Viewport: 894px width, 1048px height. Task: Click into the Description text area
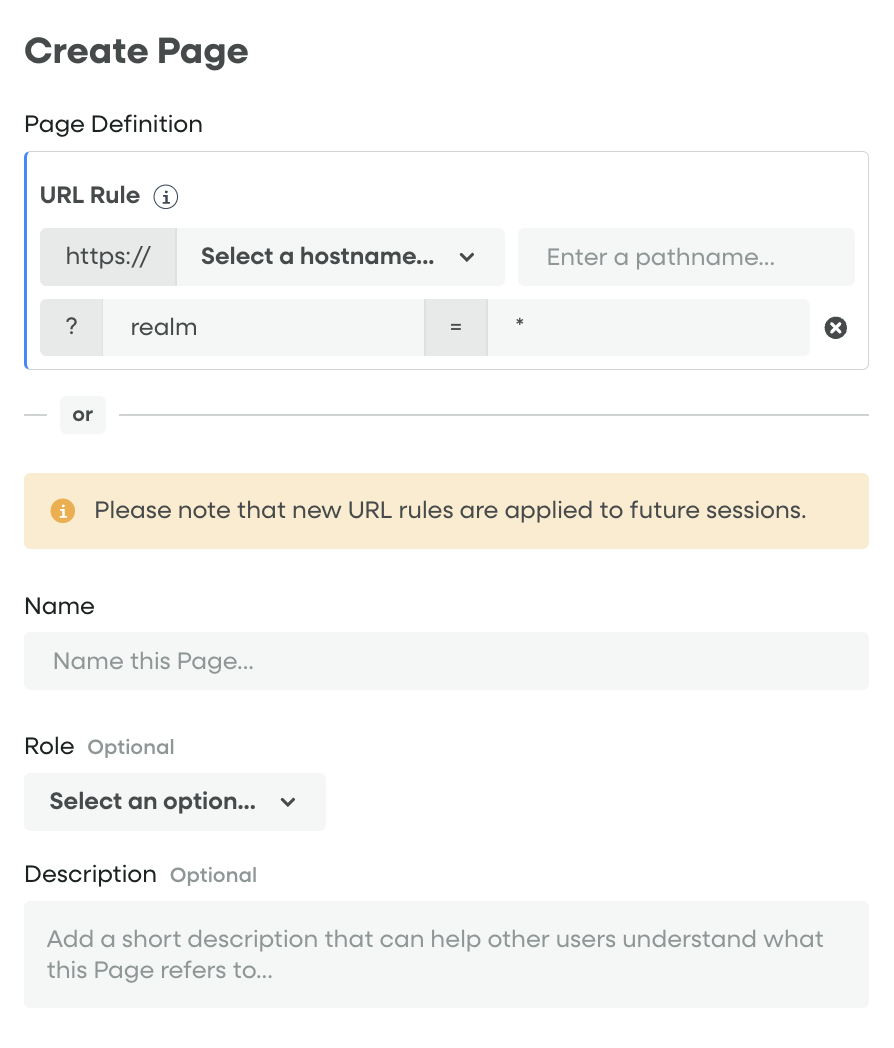[x=446, y=954]
